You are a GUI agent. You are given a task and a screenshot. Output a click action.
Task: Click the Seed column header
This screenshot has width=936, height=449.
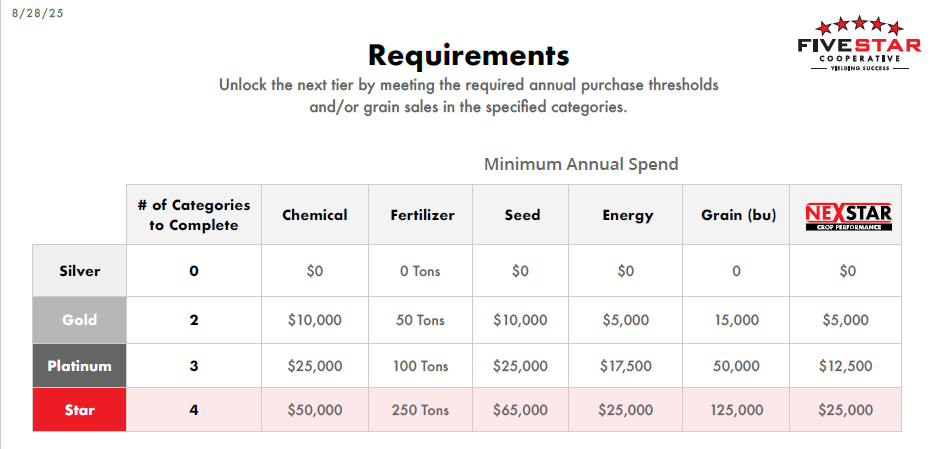(x=522, y=214)
